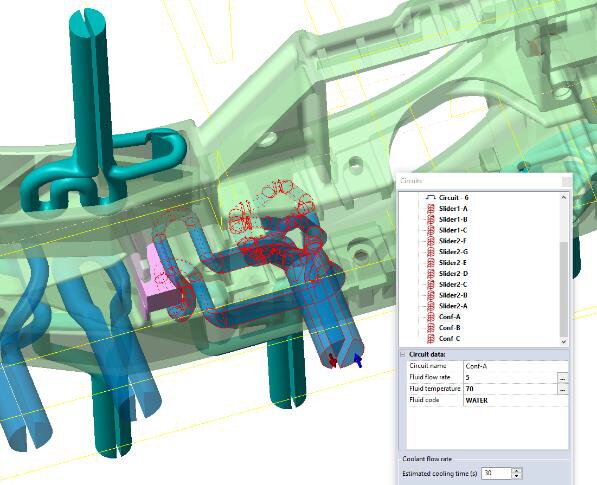Click the Conf-C coil icon
The height and width of the screenshot is (485, 597).
431,338
